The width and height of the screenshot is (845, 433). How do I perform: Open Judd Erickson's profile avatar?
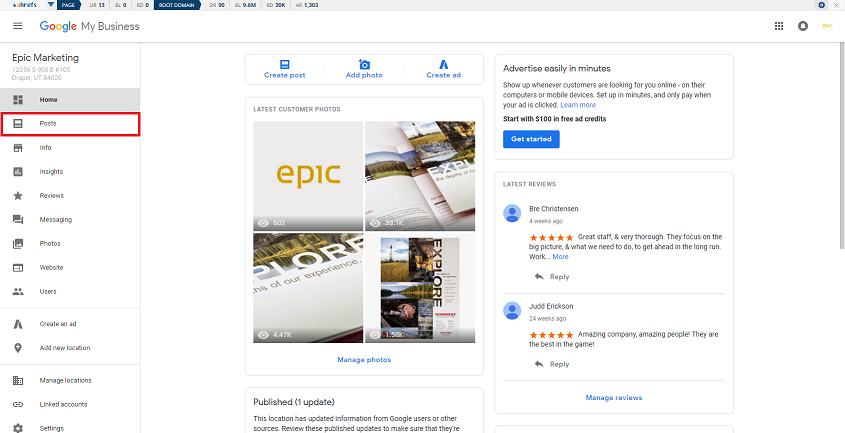[x=512, y=311]
